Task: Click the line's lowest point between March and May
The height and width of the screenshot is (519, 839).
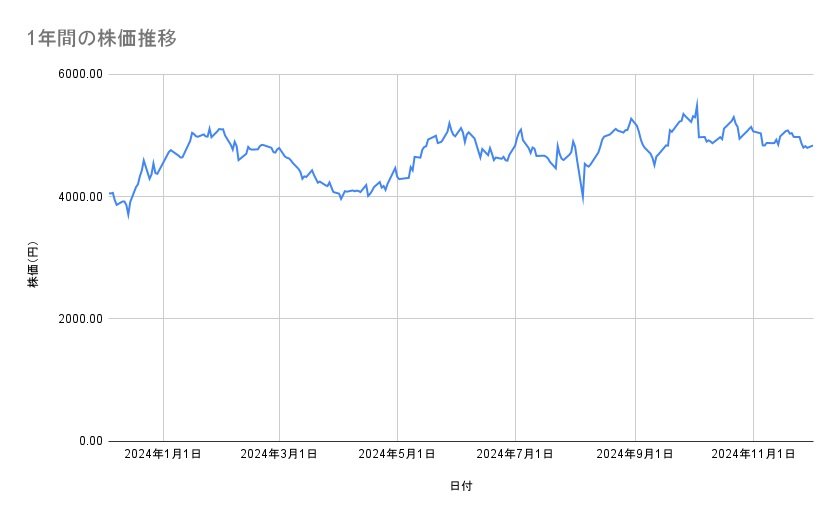Action: pos(341,199)
